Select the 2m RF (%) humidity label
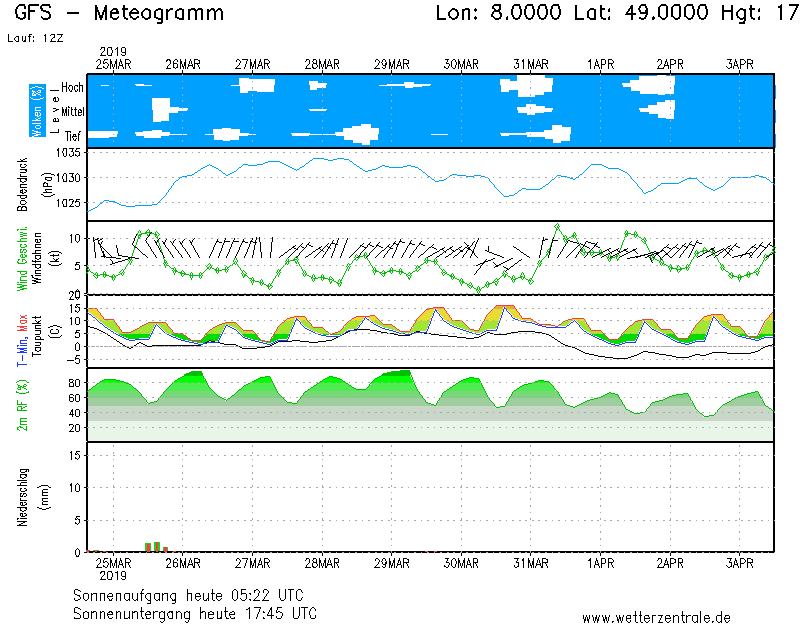The height and width of the screenshot is (625, 800). coord(22,404)
